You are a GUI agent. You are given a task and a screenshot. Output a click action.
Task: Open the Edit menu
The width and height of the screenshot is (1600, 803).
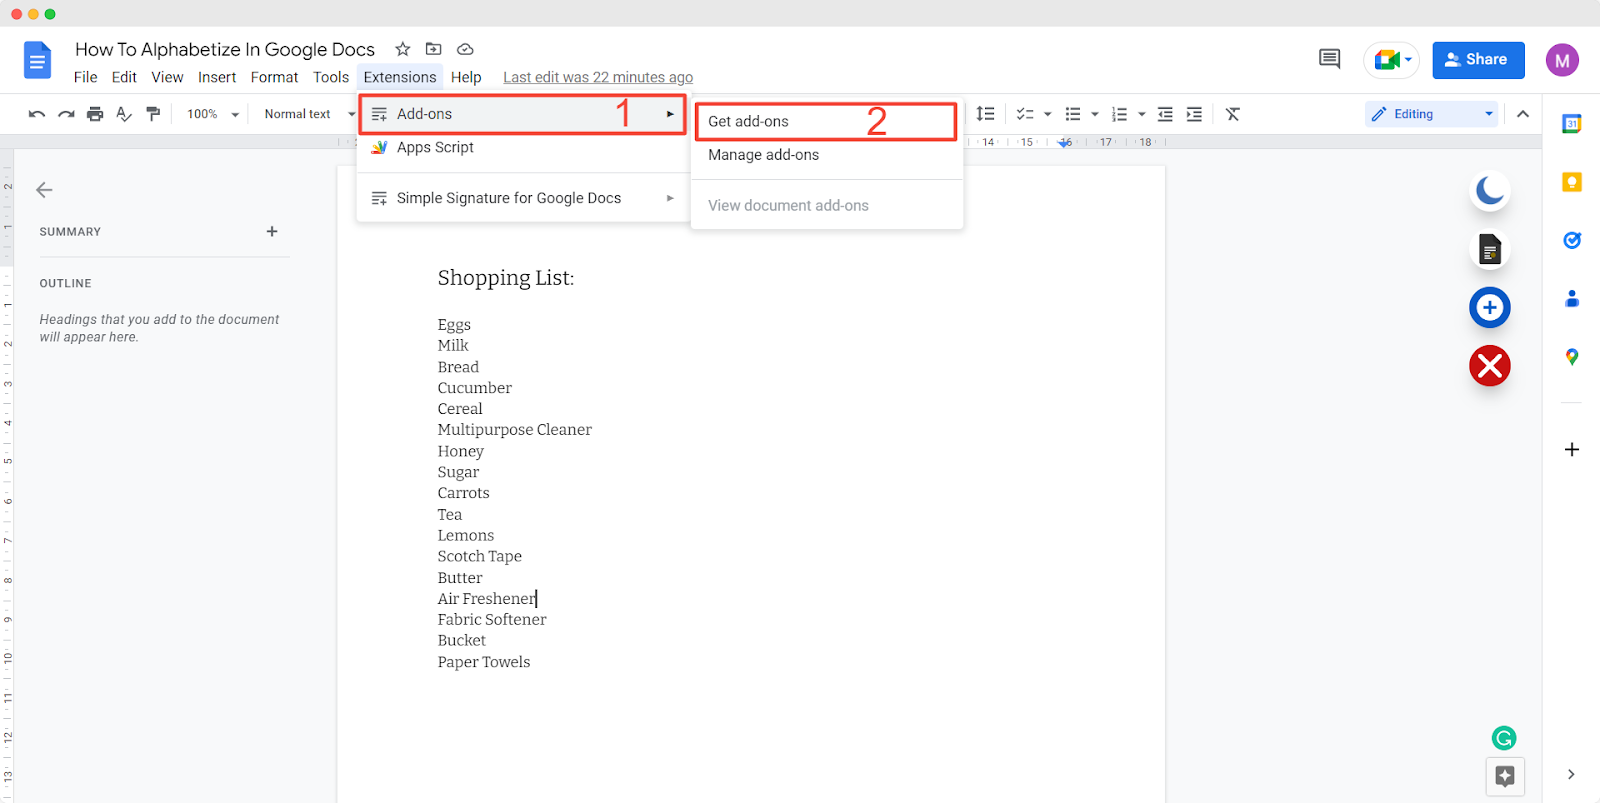(x=124, y=77)
